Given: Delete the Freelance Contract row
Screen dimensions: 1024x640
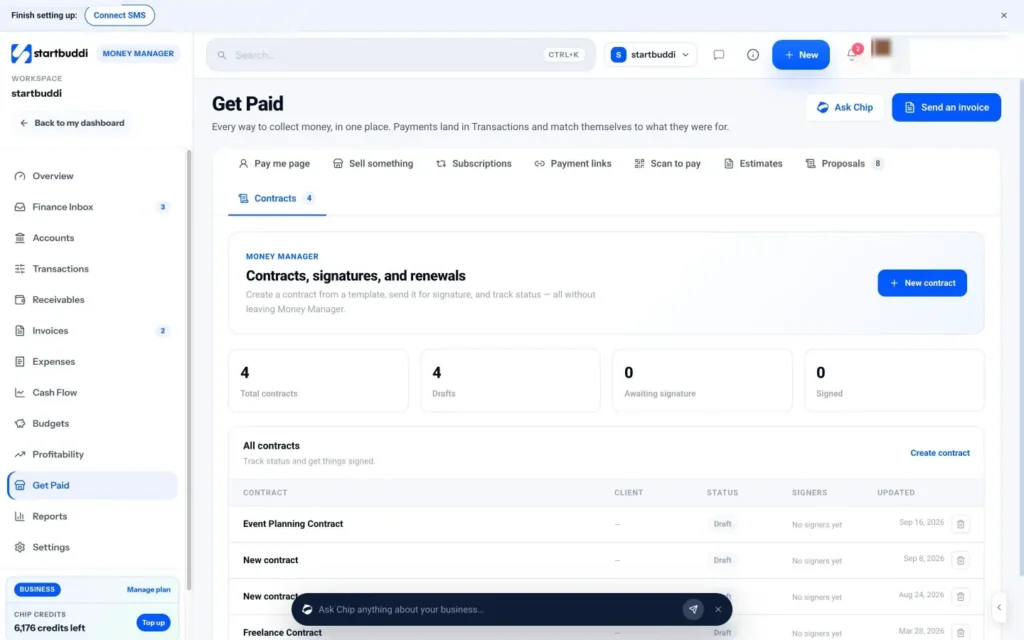Looking at the screenshot, I should point(960,632).
